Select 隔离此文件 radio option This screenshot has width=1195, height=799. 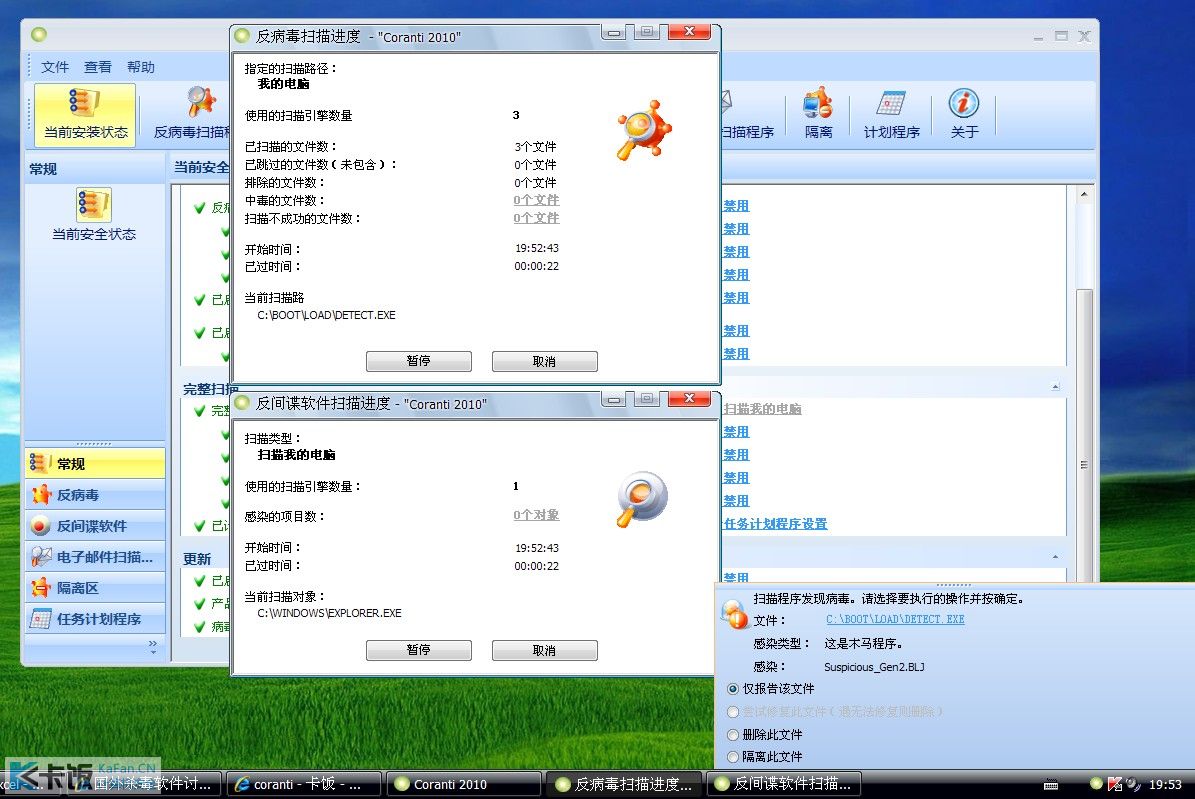(x=733, y=757)
